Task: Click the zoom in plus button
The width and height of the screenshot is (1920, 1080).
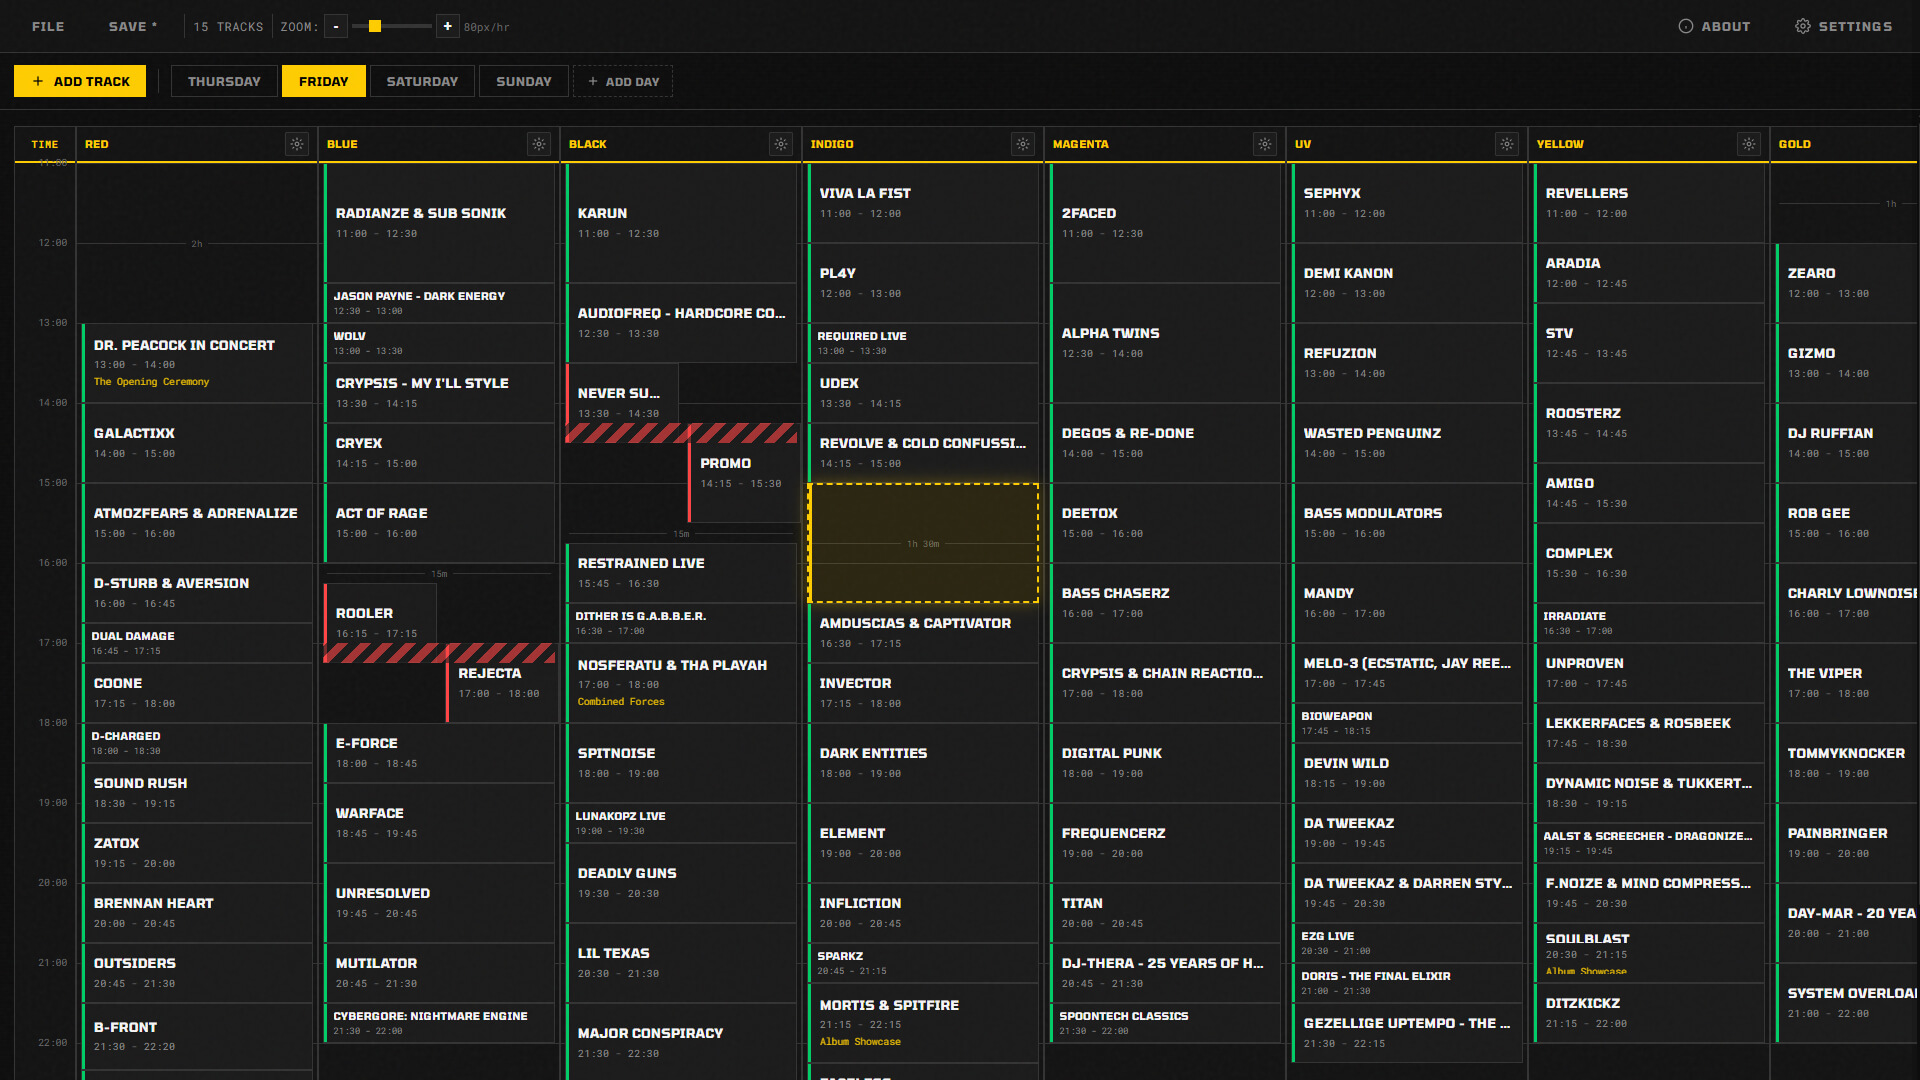Action: [447, 27]
